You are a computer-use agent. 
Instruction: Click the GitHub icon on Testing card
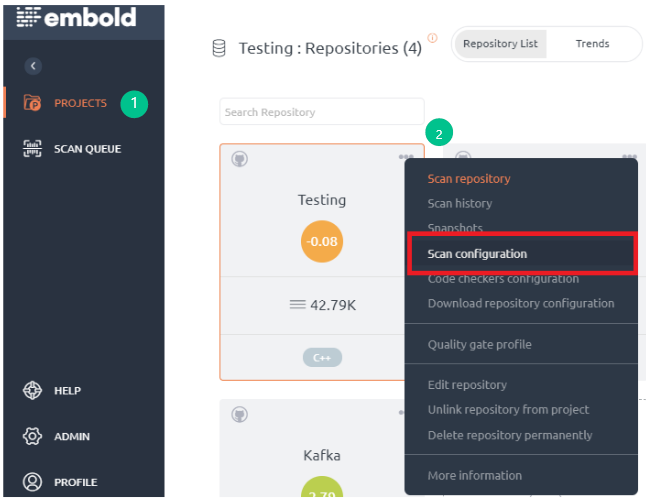(x=239, y=159)
